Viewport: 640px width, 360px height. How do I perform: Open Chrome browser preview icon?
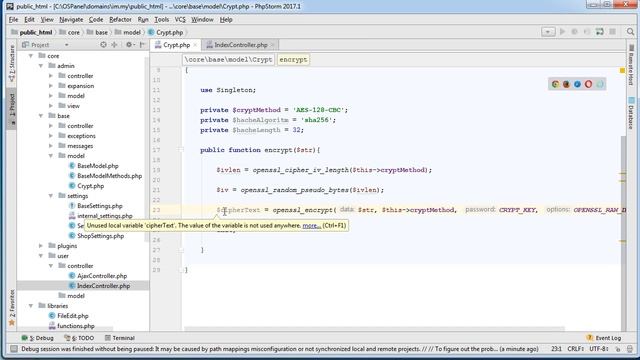[x=555, y=84]
